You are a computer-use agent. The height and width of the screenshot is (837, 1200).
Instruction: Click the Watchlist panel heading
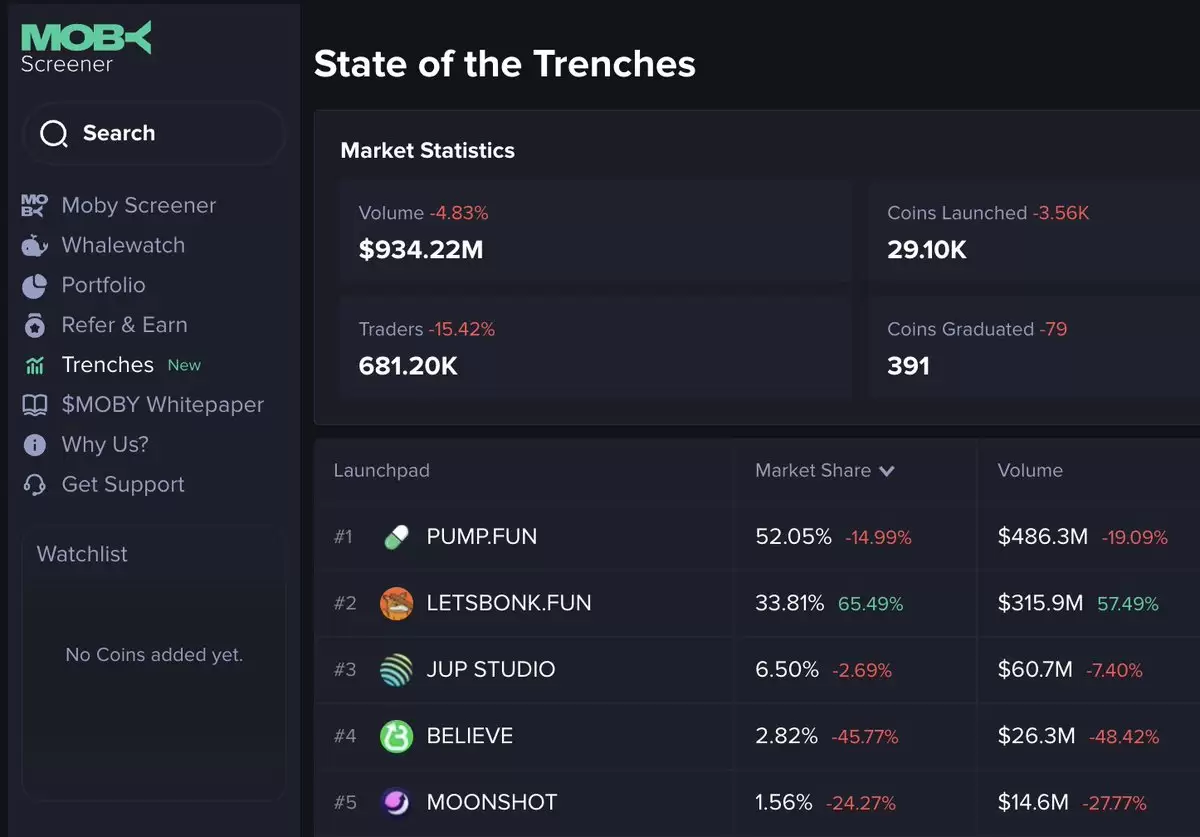(82, 554)
